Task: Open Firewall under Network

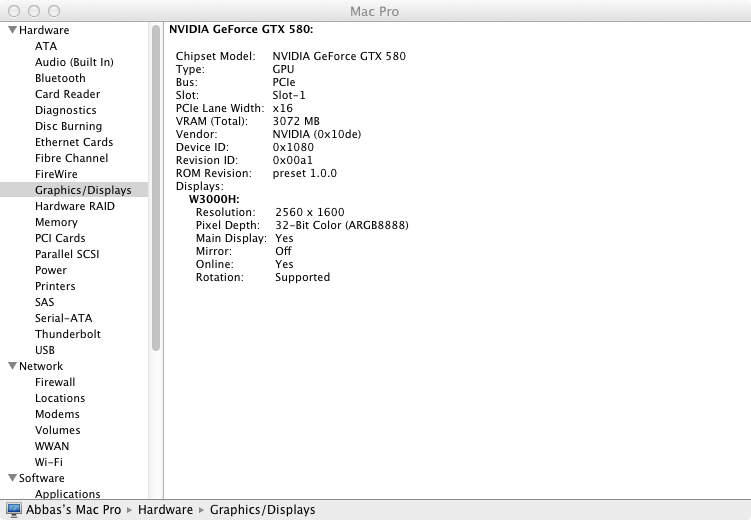Action: (x=55, y=382)
